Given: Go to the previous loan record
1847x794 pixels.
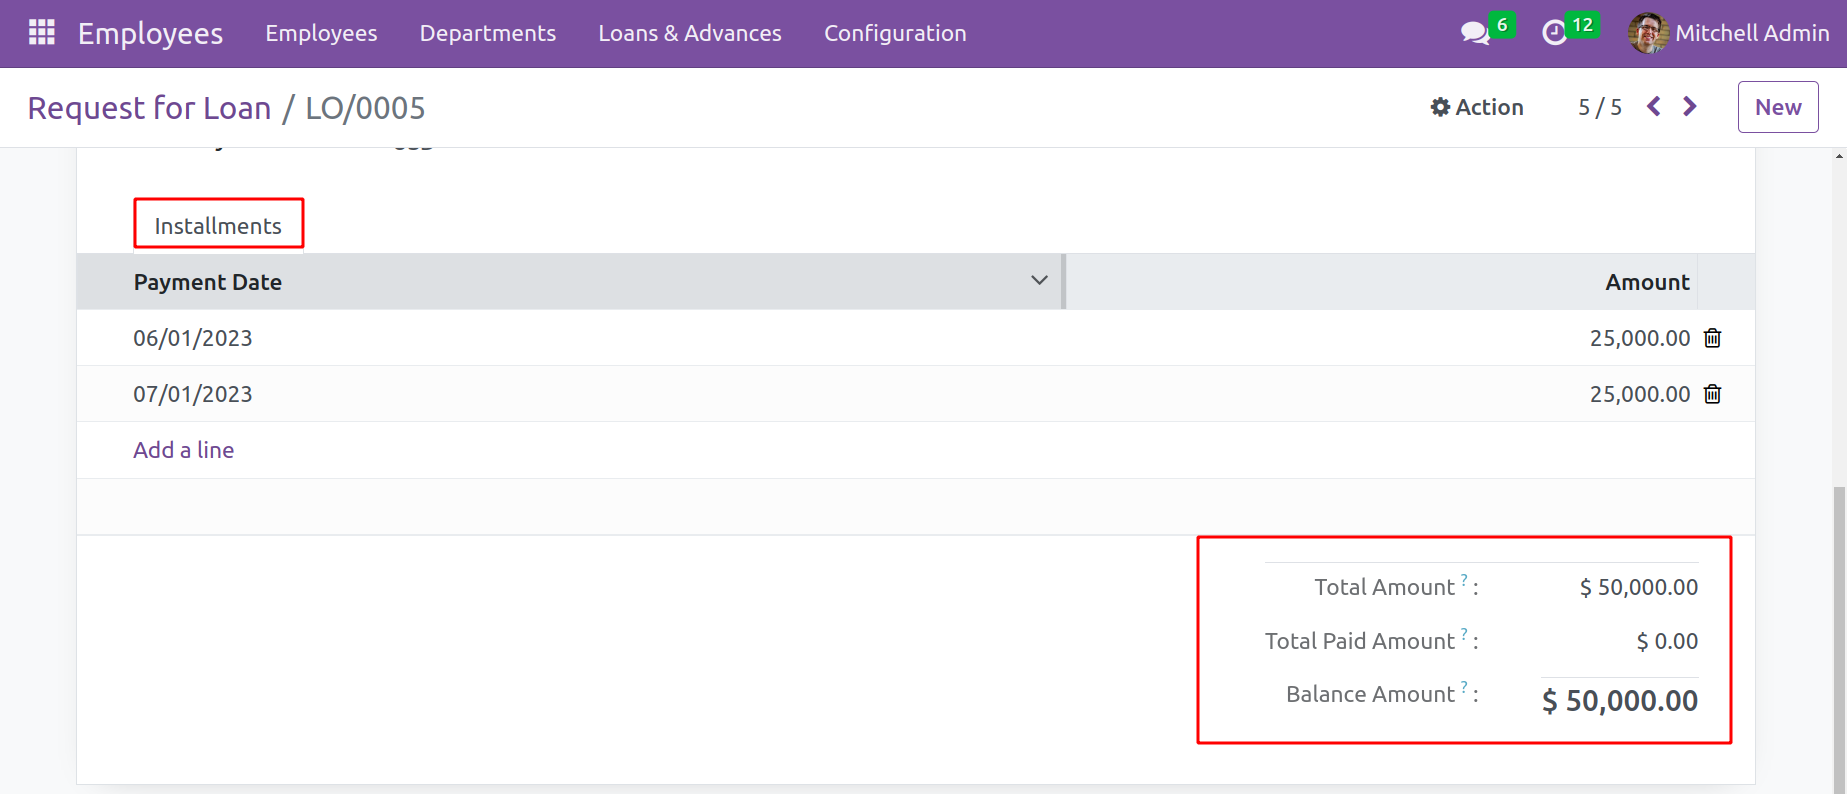Looking at the screenshot, I should point(1654,106).
